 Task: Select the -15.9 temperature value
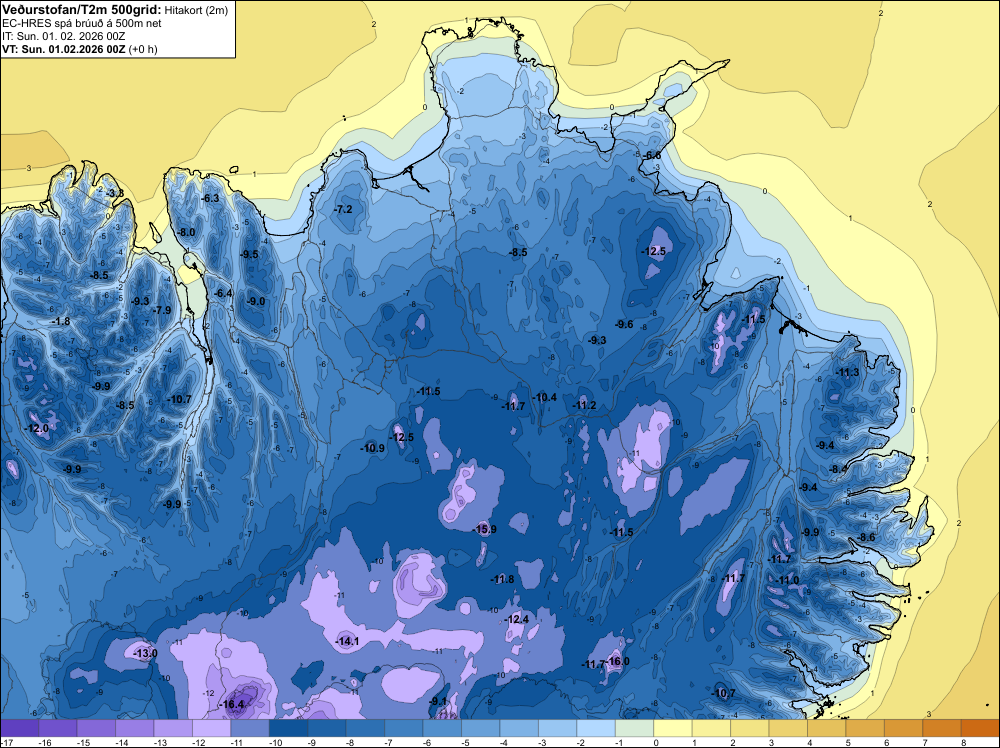484,529
